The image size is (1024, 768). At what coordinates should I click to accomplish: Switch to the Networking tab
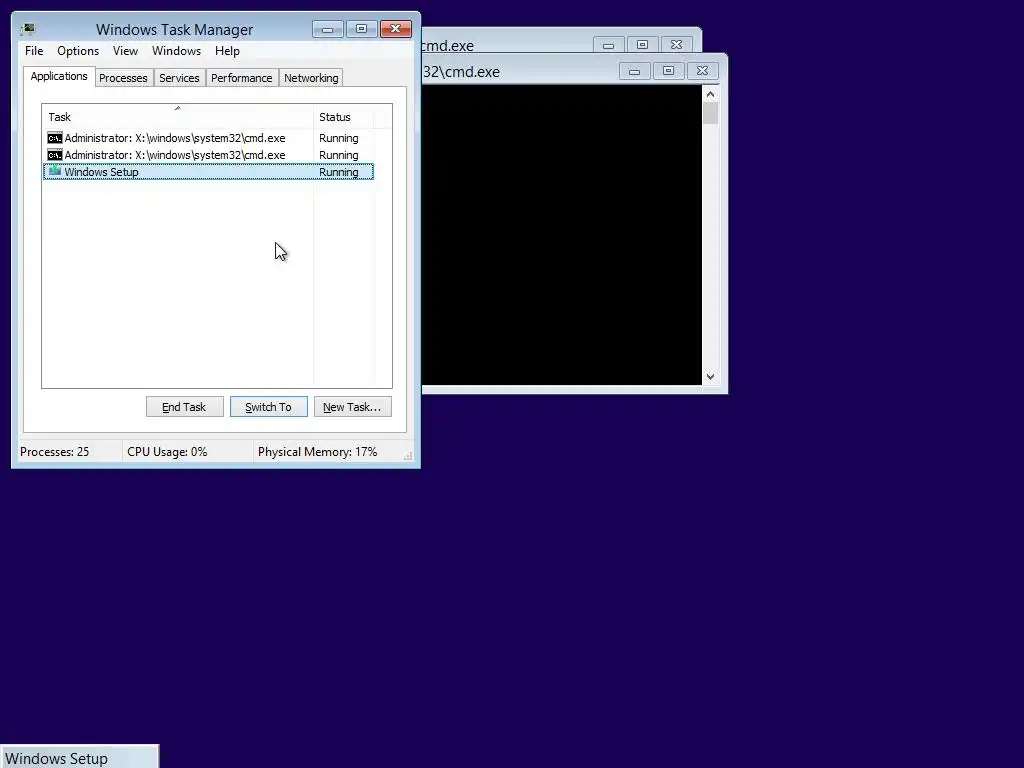point(311,78)
